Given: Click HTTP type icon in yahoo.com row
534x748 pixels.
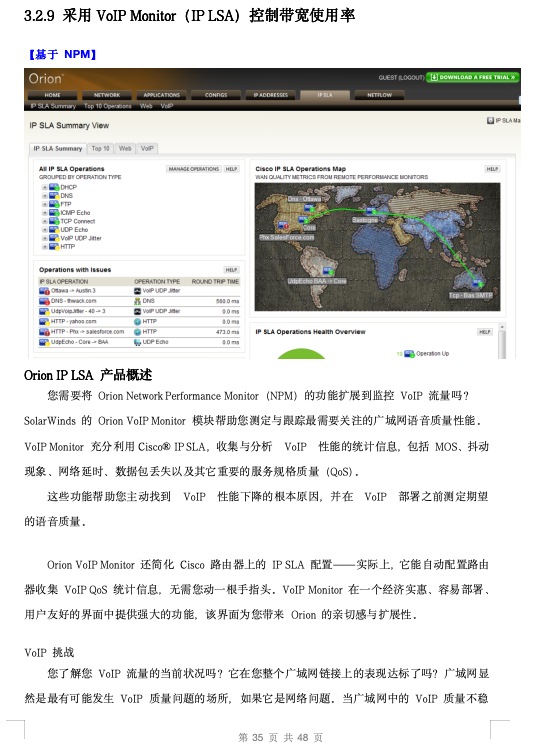Looking at the screenshot, I should [x=137, y=322].
